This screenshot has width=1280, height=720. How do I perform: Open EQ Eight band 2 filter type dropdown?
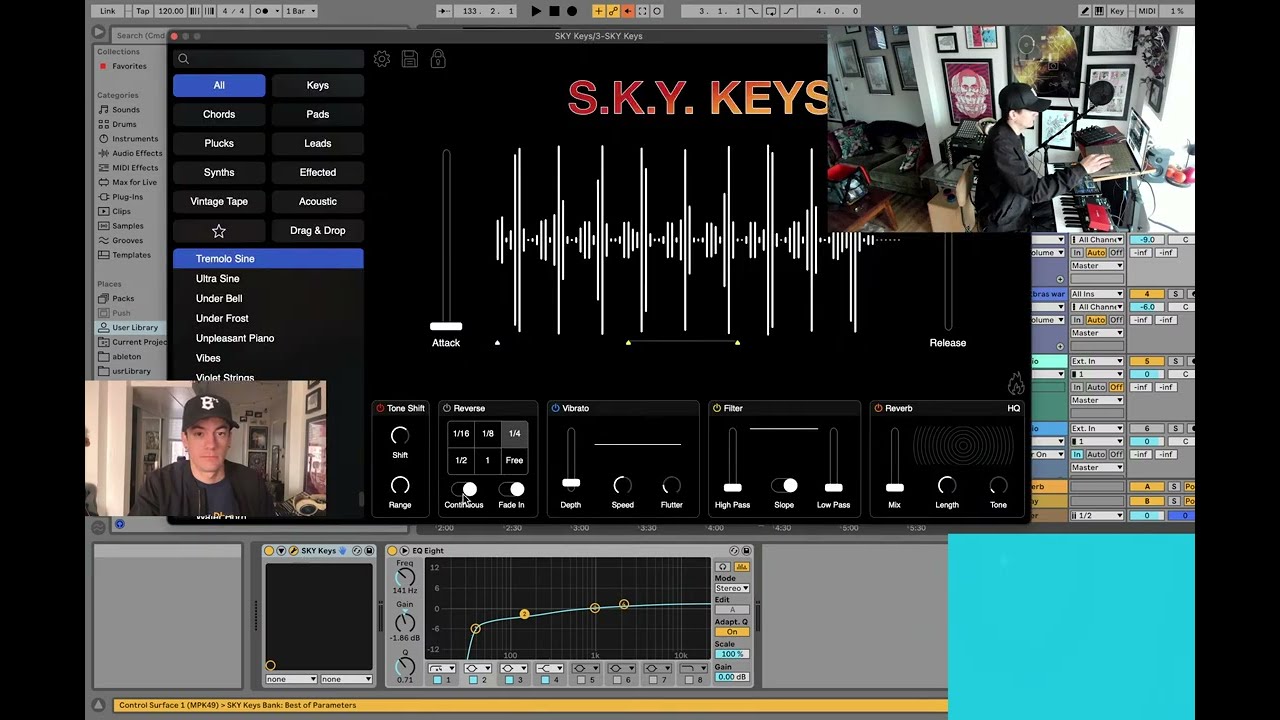tap(478, 668)
